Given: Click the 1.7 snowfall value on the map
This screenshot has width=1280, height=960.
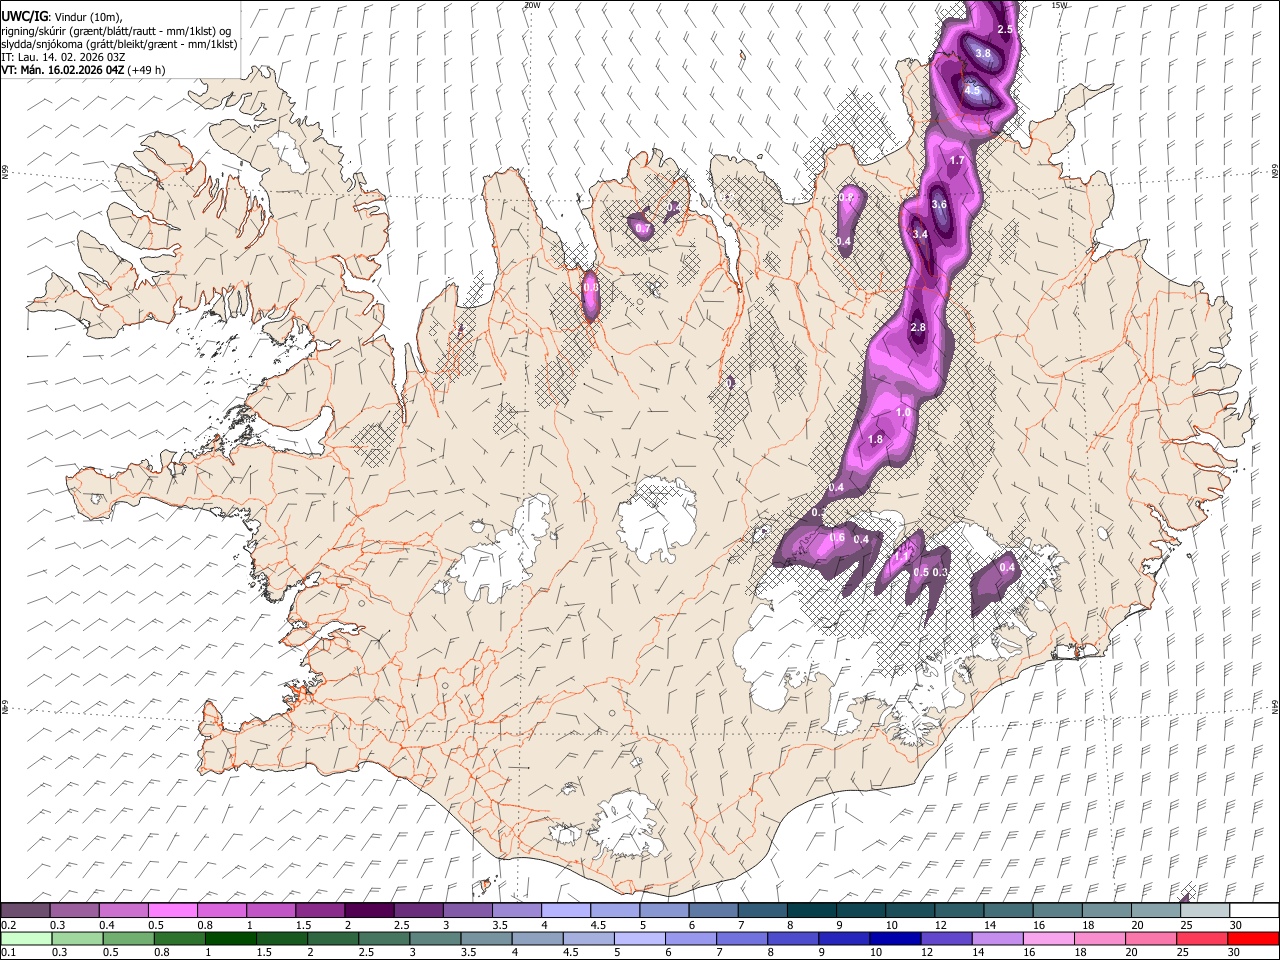Looking at the screenshot, I should (x=956, y=160).
